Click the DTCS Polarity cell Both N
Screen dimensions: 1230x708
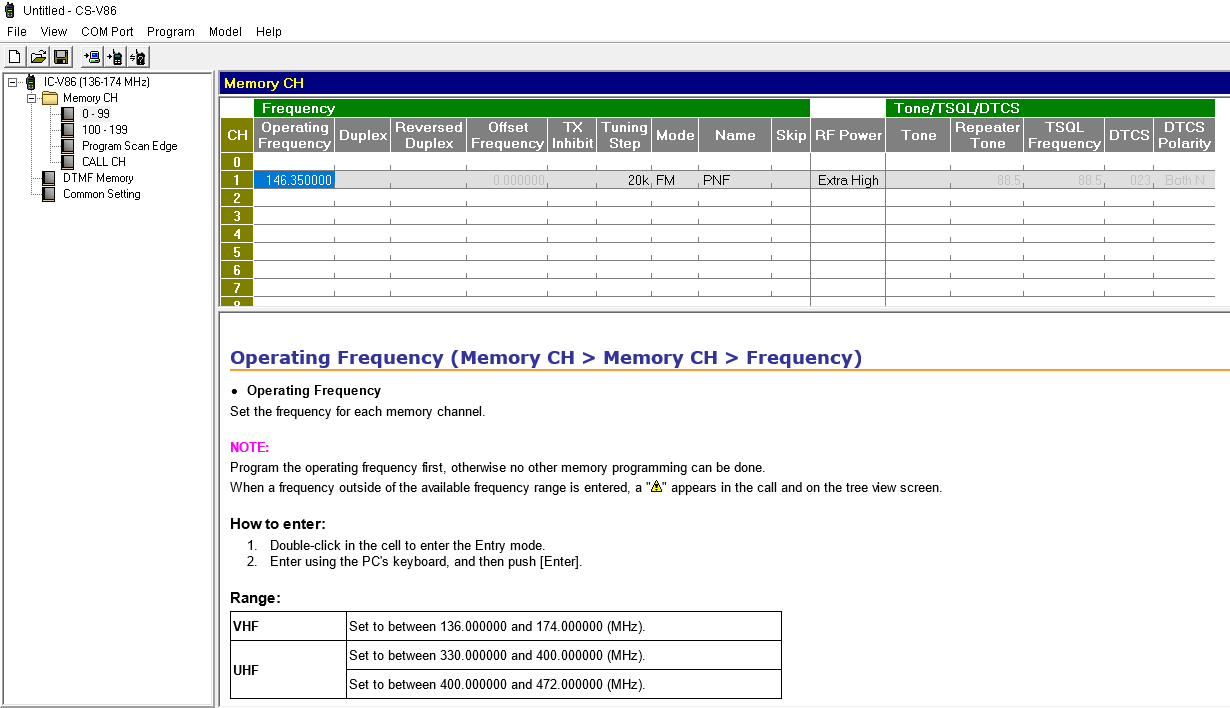(x=1184, y=180)
